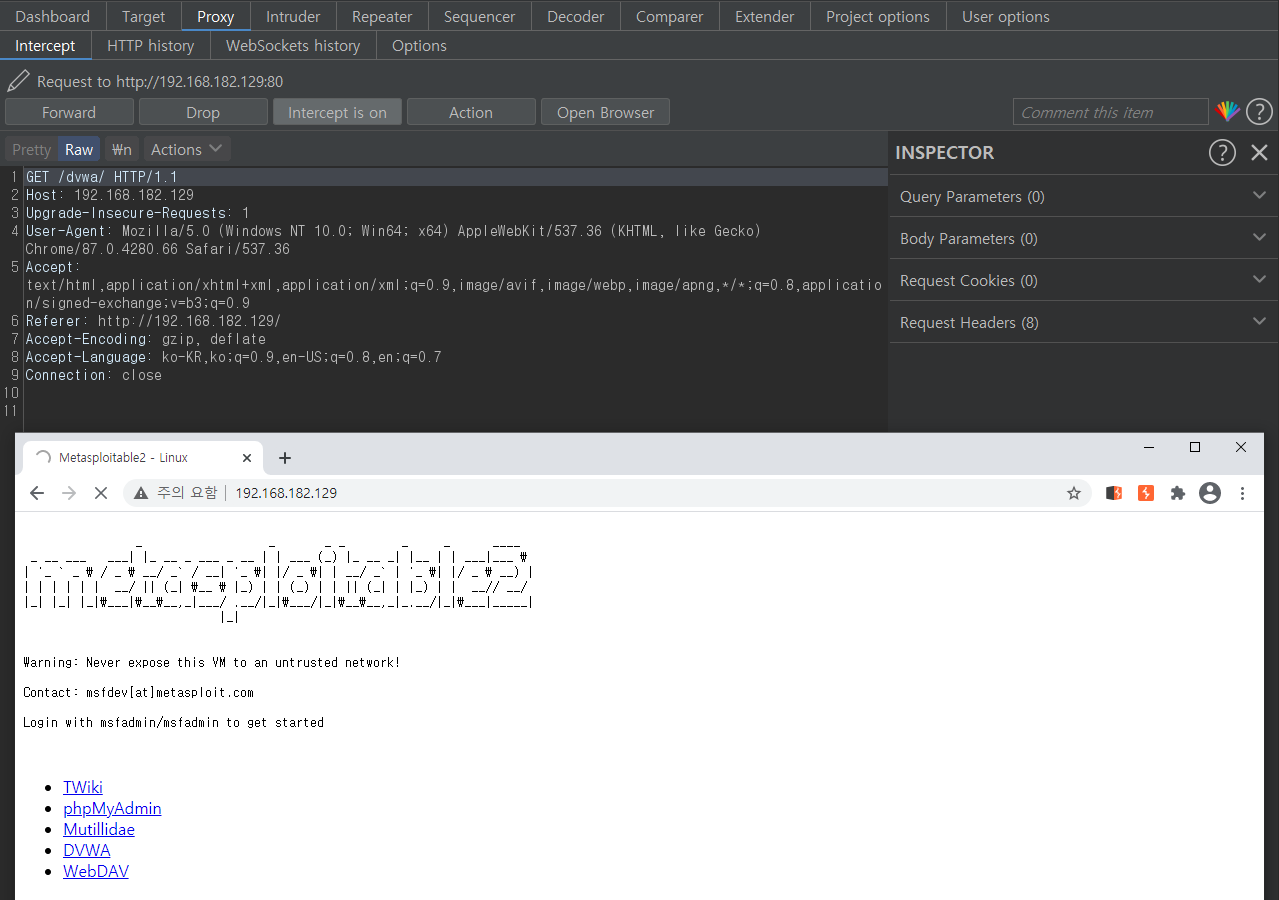The height and width of the screenshot is (900, 1279).
Task: Select the Proxy tab
Action: (215, 16)
